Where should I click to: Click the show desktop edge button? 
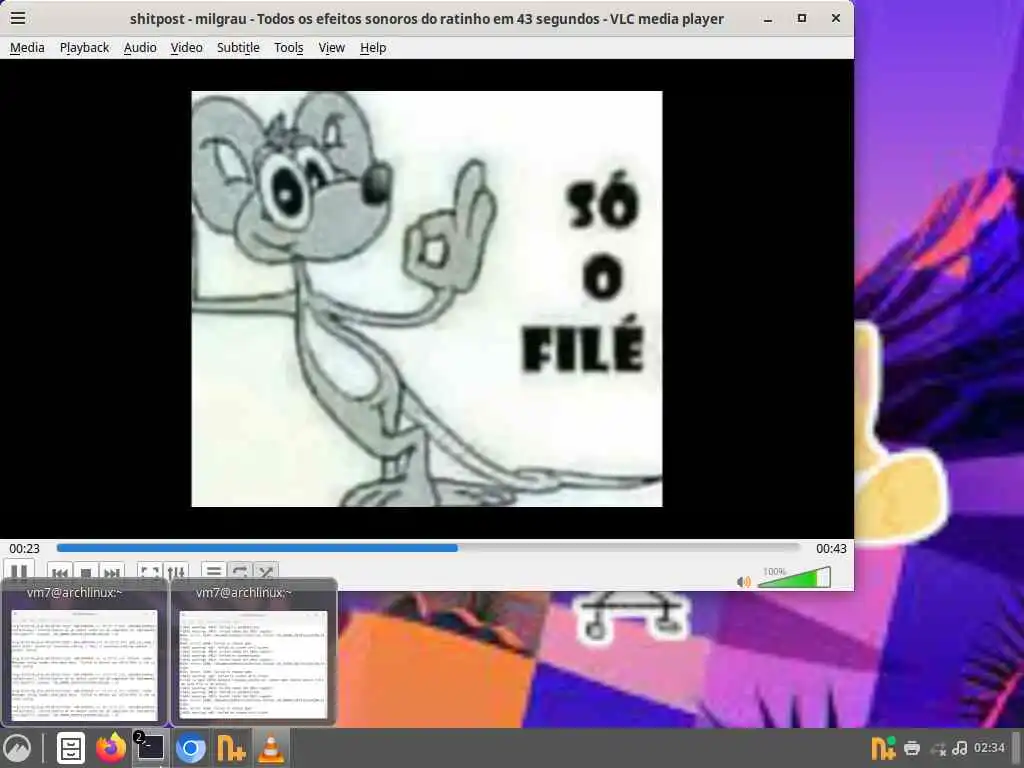(1016, 748)
